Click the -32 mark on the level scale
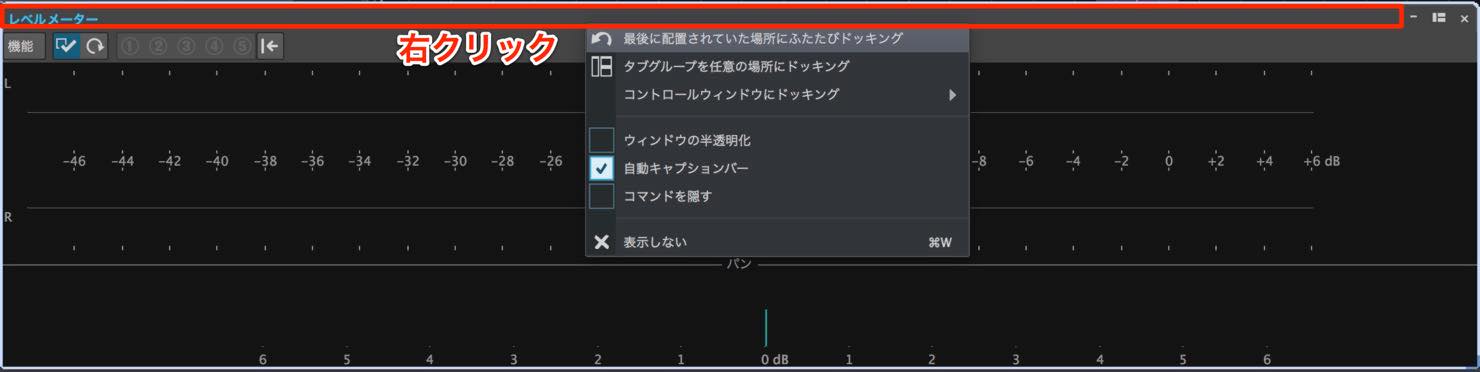This screenshot has width=1480, height=372. (408, 161)
